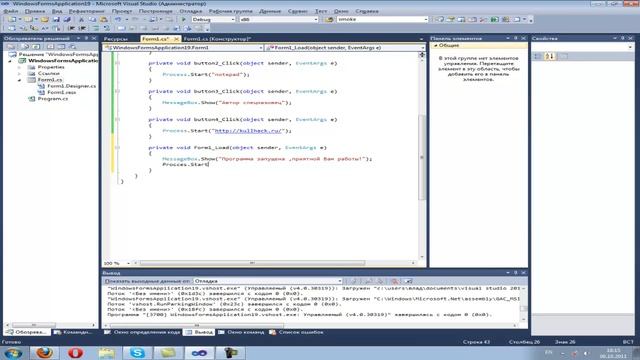Pin the Toolbox panel
The image size is (640, 360).
click(x=516, y=38)
